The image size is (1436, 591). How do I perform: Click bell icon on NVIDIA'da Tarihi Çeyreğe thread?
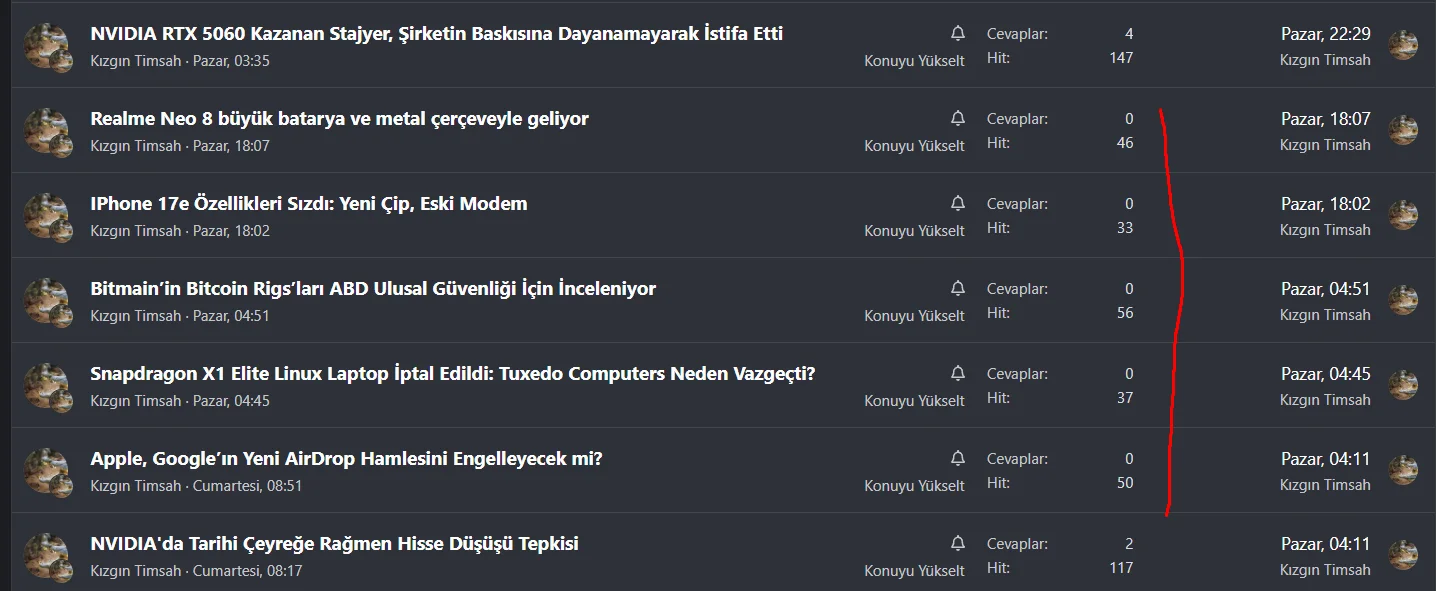pyautogui.click(x=958, y=543)
